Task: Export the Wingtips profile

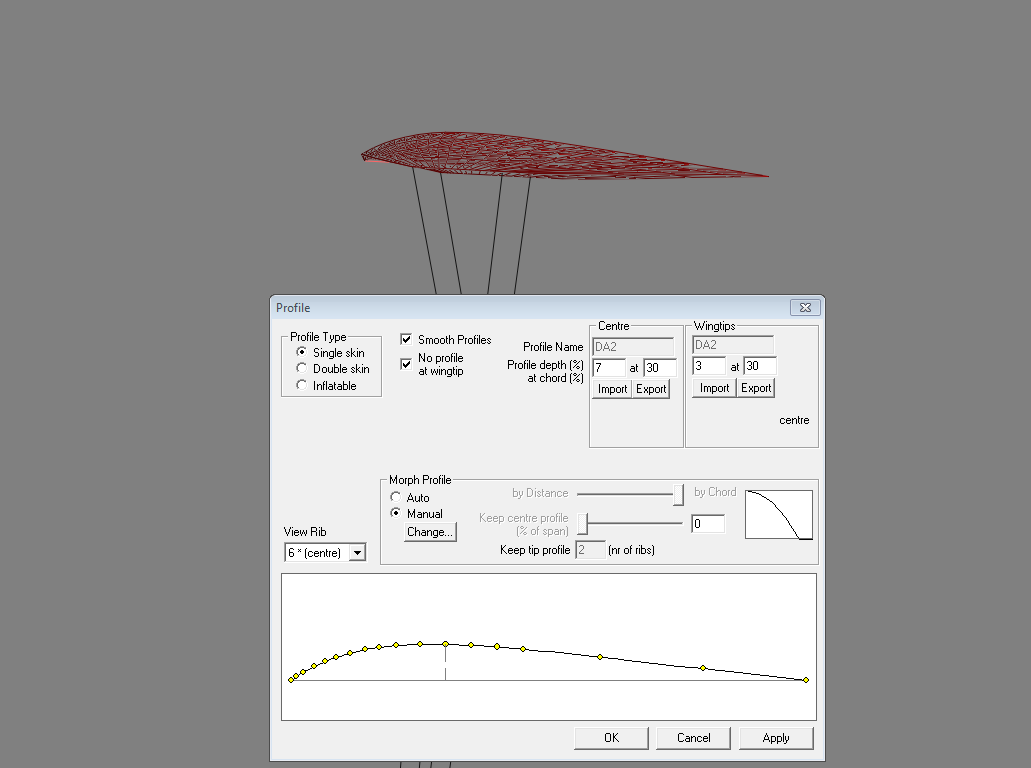Action: point(756,388)
